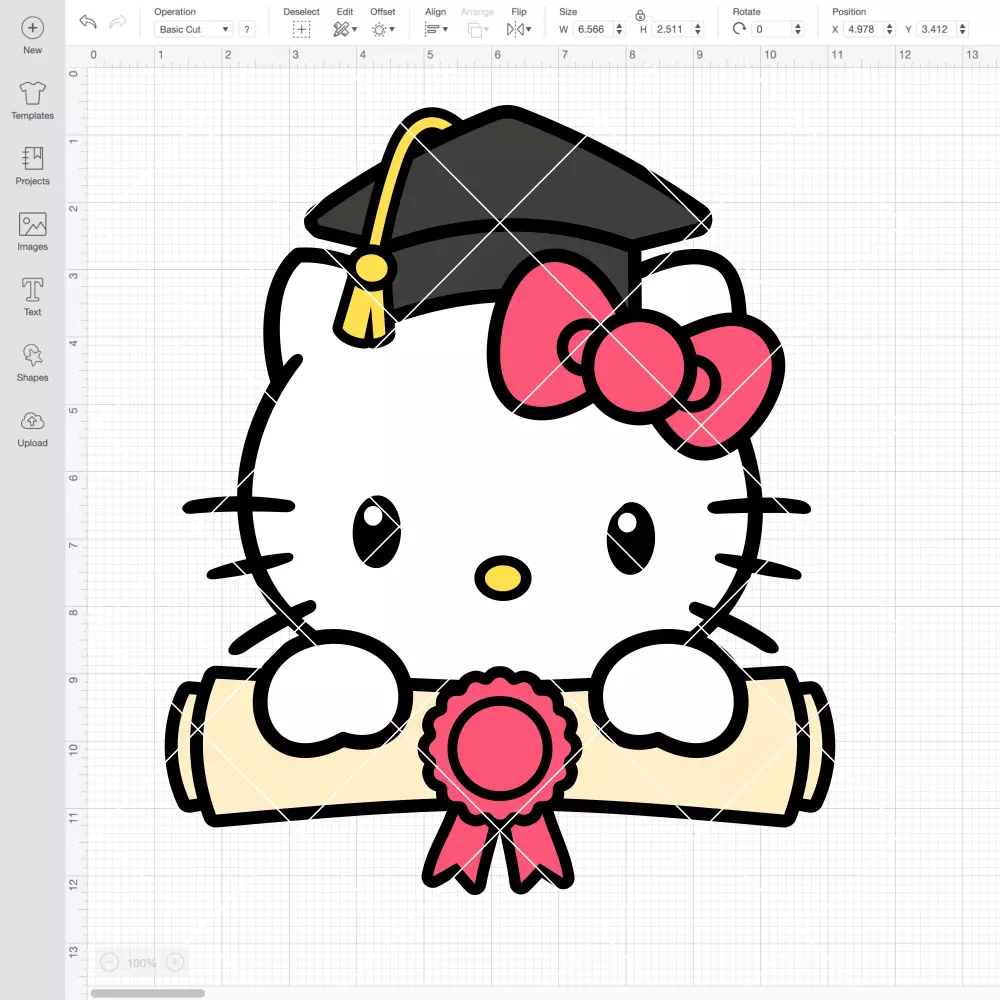Zoom out with the minus button

click(109, 962)
